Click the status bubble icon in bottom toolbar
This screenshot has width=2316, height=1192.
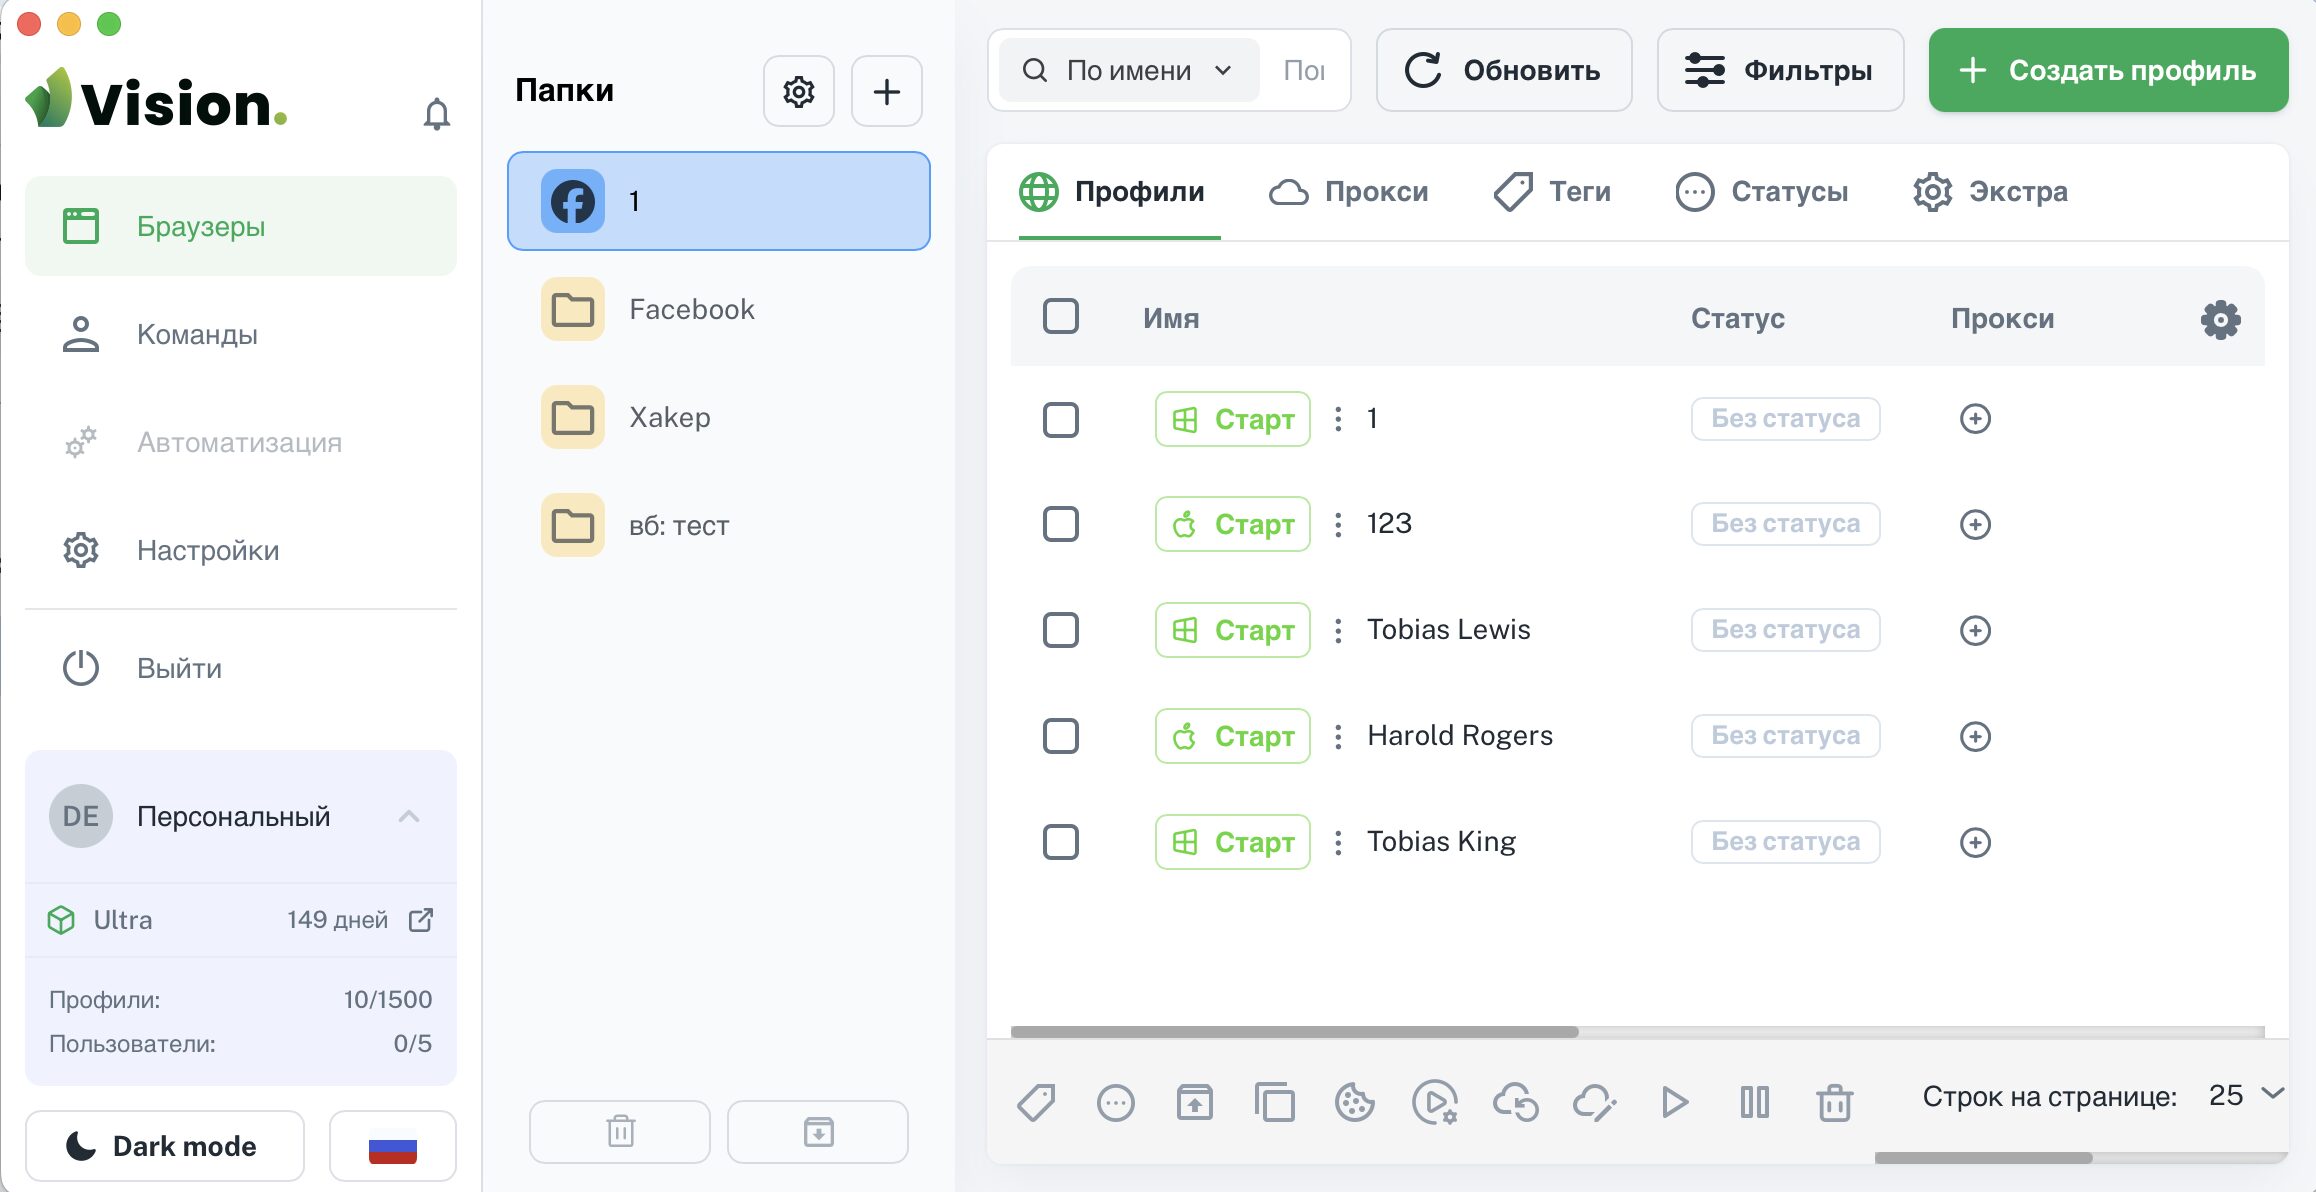[1115, 1103]
